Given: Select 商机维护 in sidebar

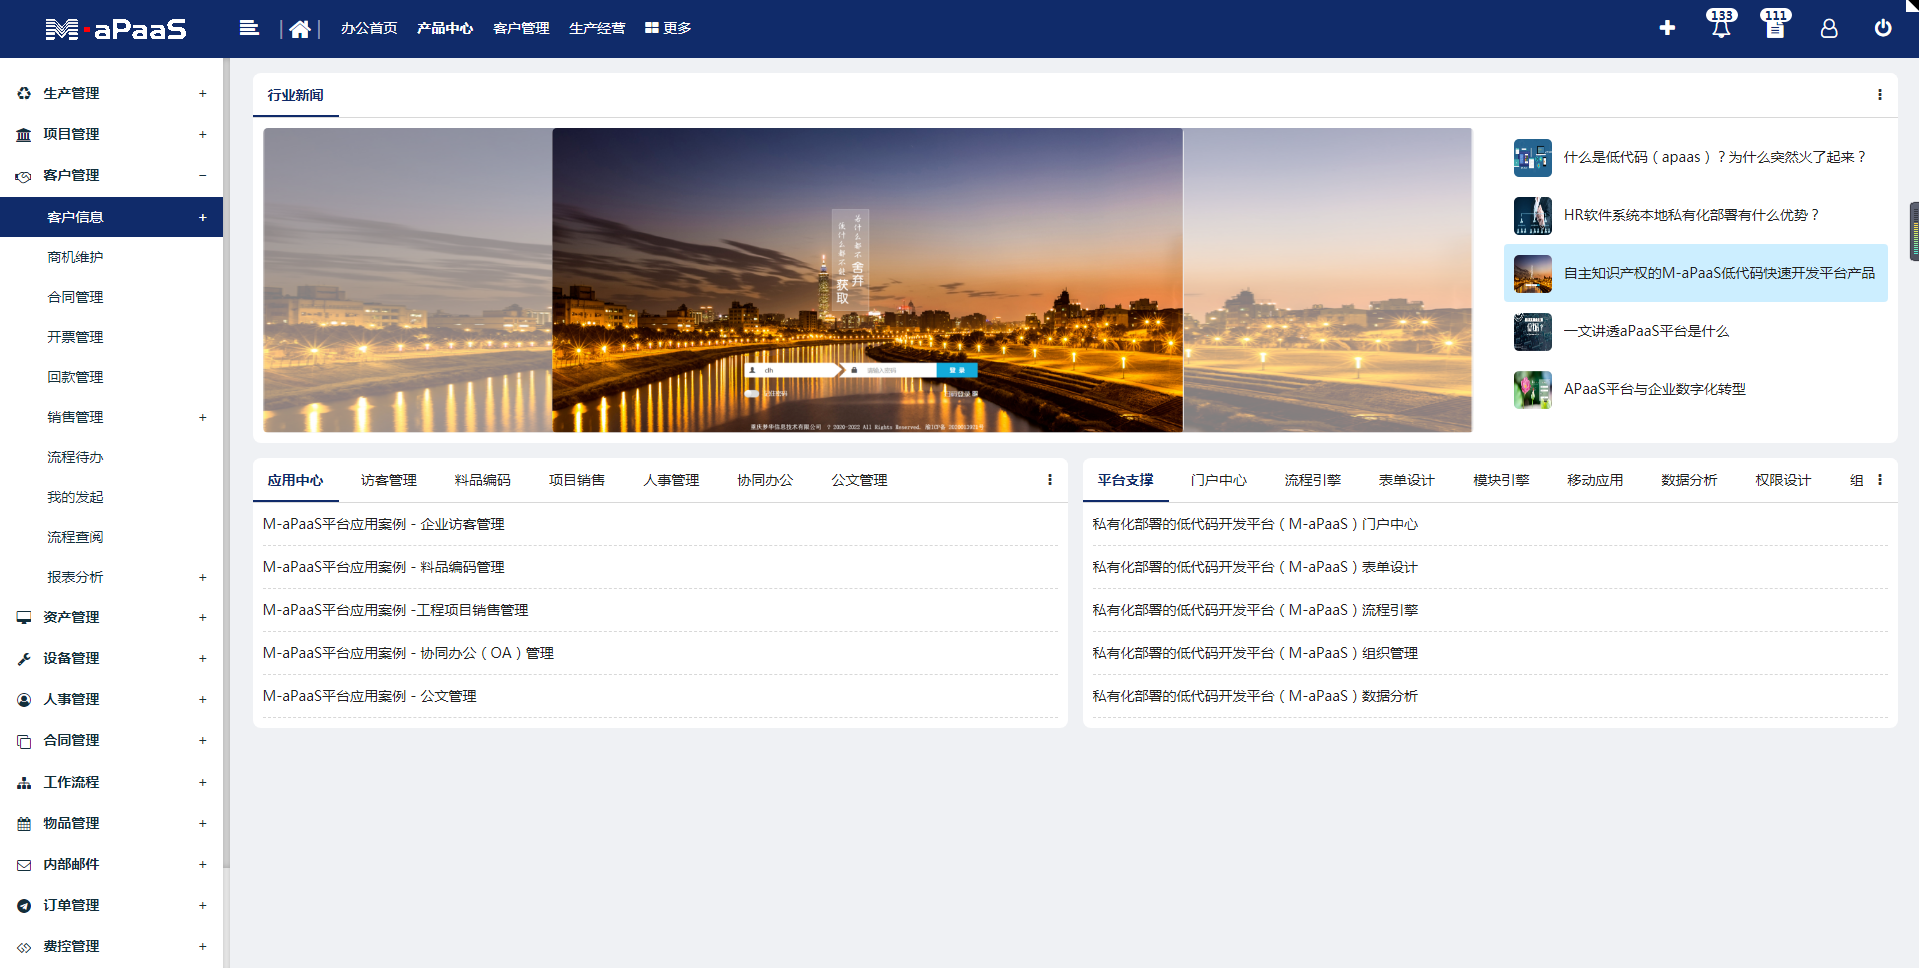Looking at the screenshot, I should [x=75, y=257].
